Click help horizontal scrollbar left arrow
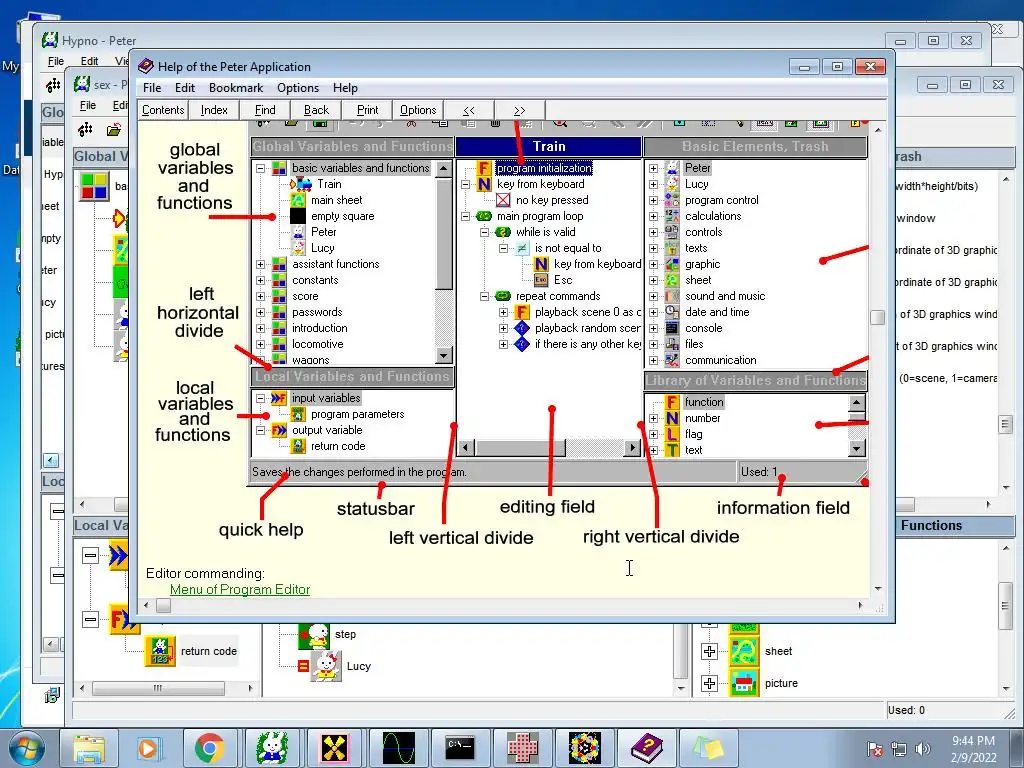The width and height of the screenshot is (1024, 768). [x=146, y=606]
